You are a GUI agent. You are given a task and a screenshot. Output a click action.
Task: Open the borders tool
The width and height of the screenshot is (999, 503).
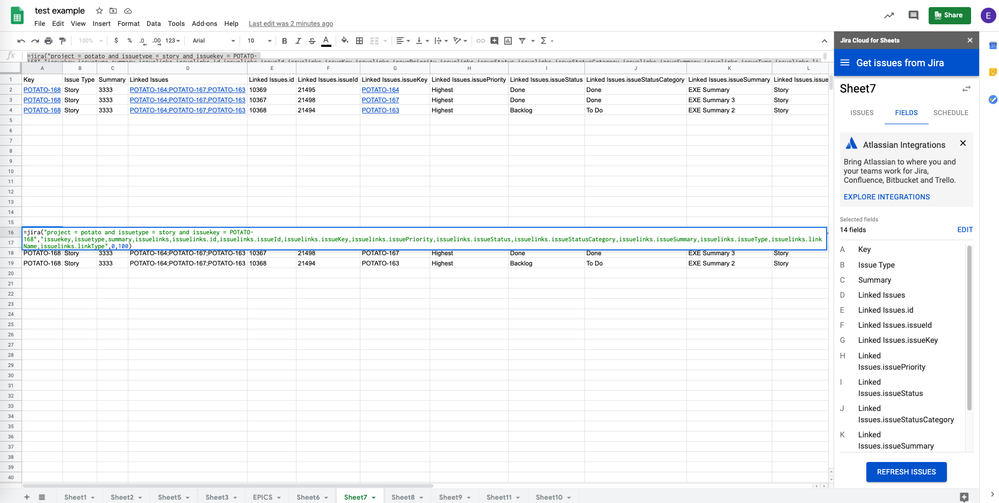[x=359, y=41]
